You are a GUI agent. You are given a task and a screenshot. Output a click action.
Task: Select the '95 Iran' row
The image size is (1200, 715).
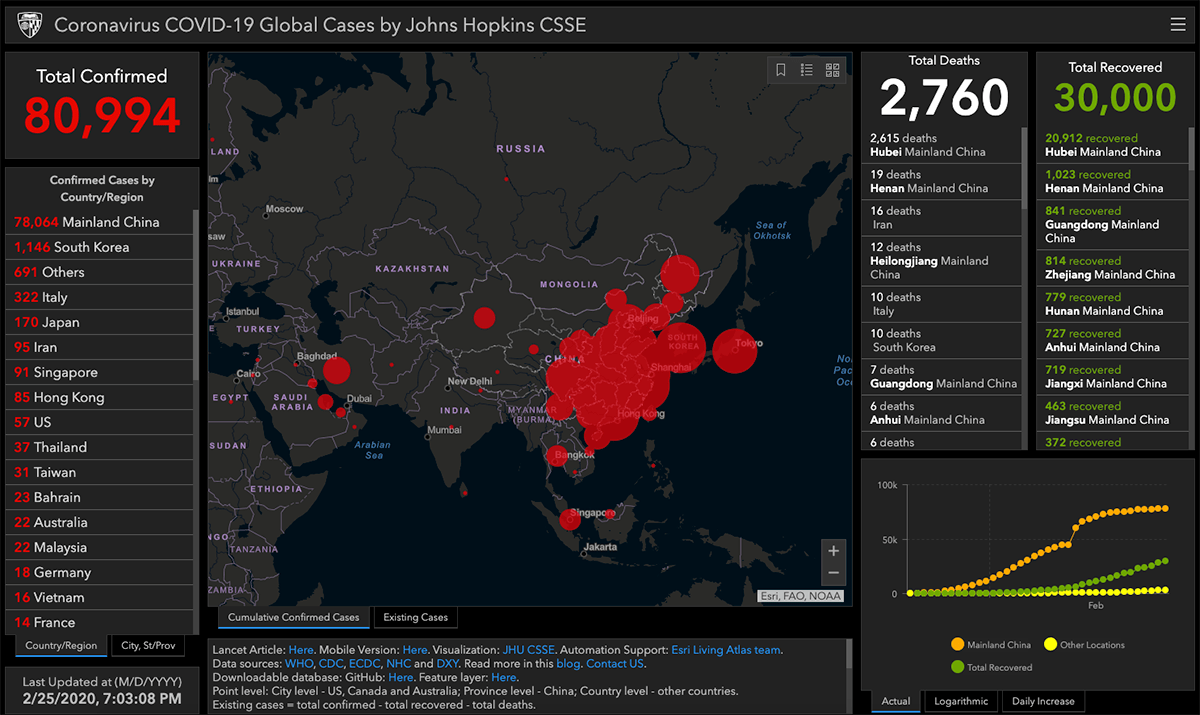[100, 347]
